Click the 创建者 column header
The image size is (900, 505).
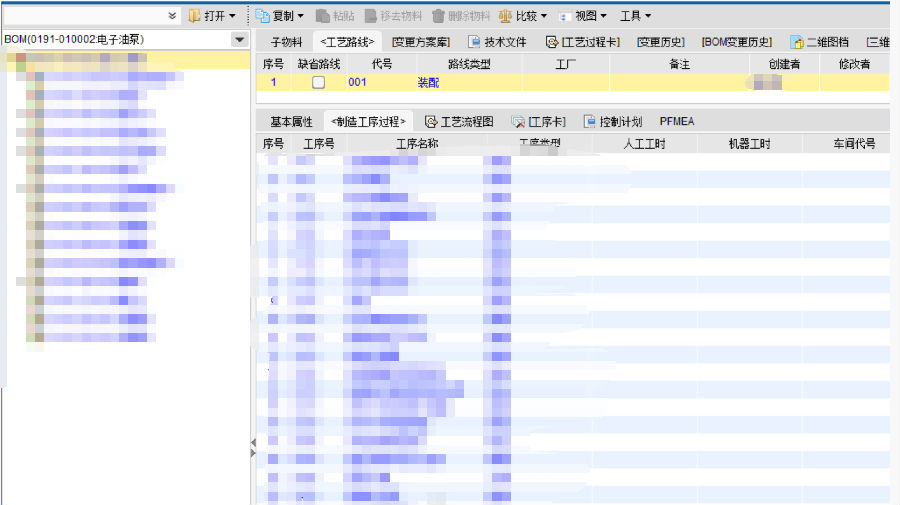pos(784,64)
